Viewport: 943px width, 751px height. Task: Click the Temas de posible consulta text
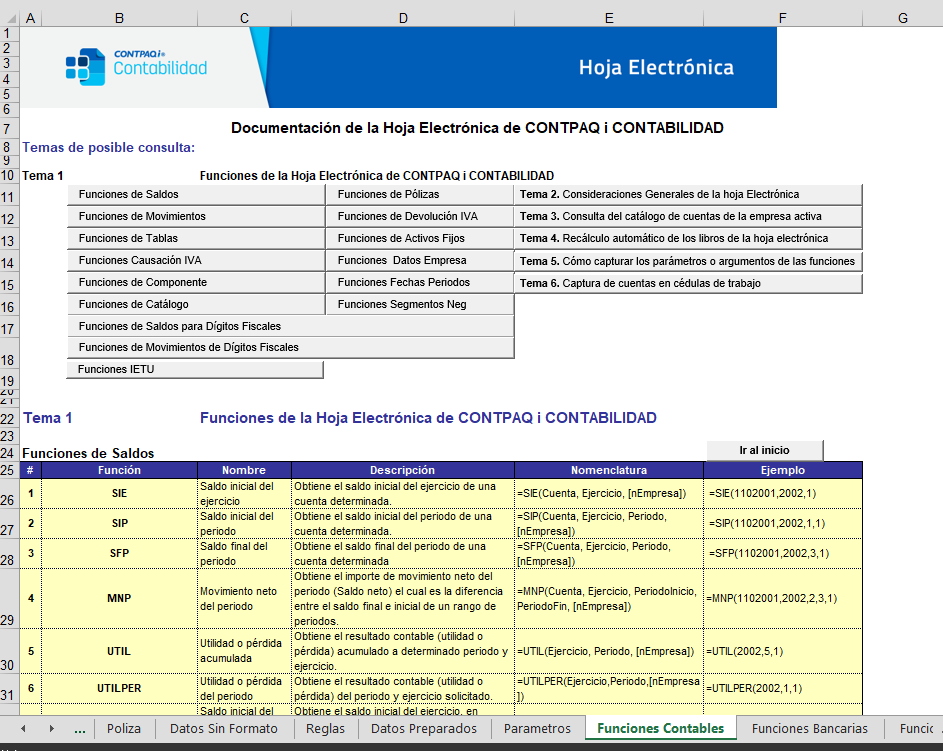pyautogui.click(x=109, y=148)
